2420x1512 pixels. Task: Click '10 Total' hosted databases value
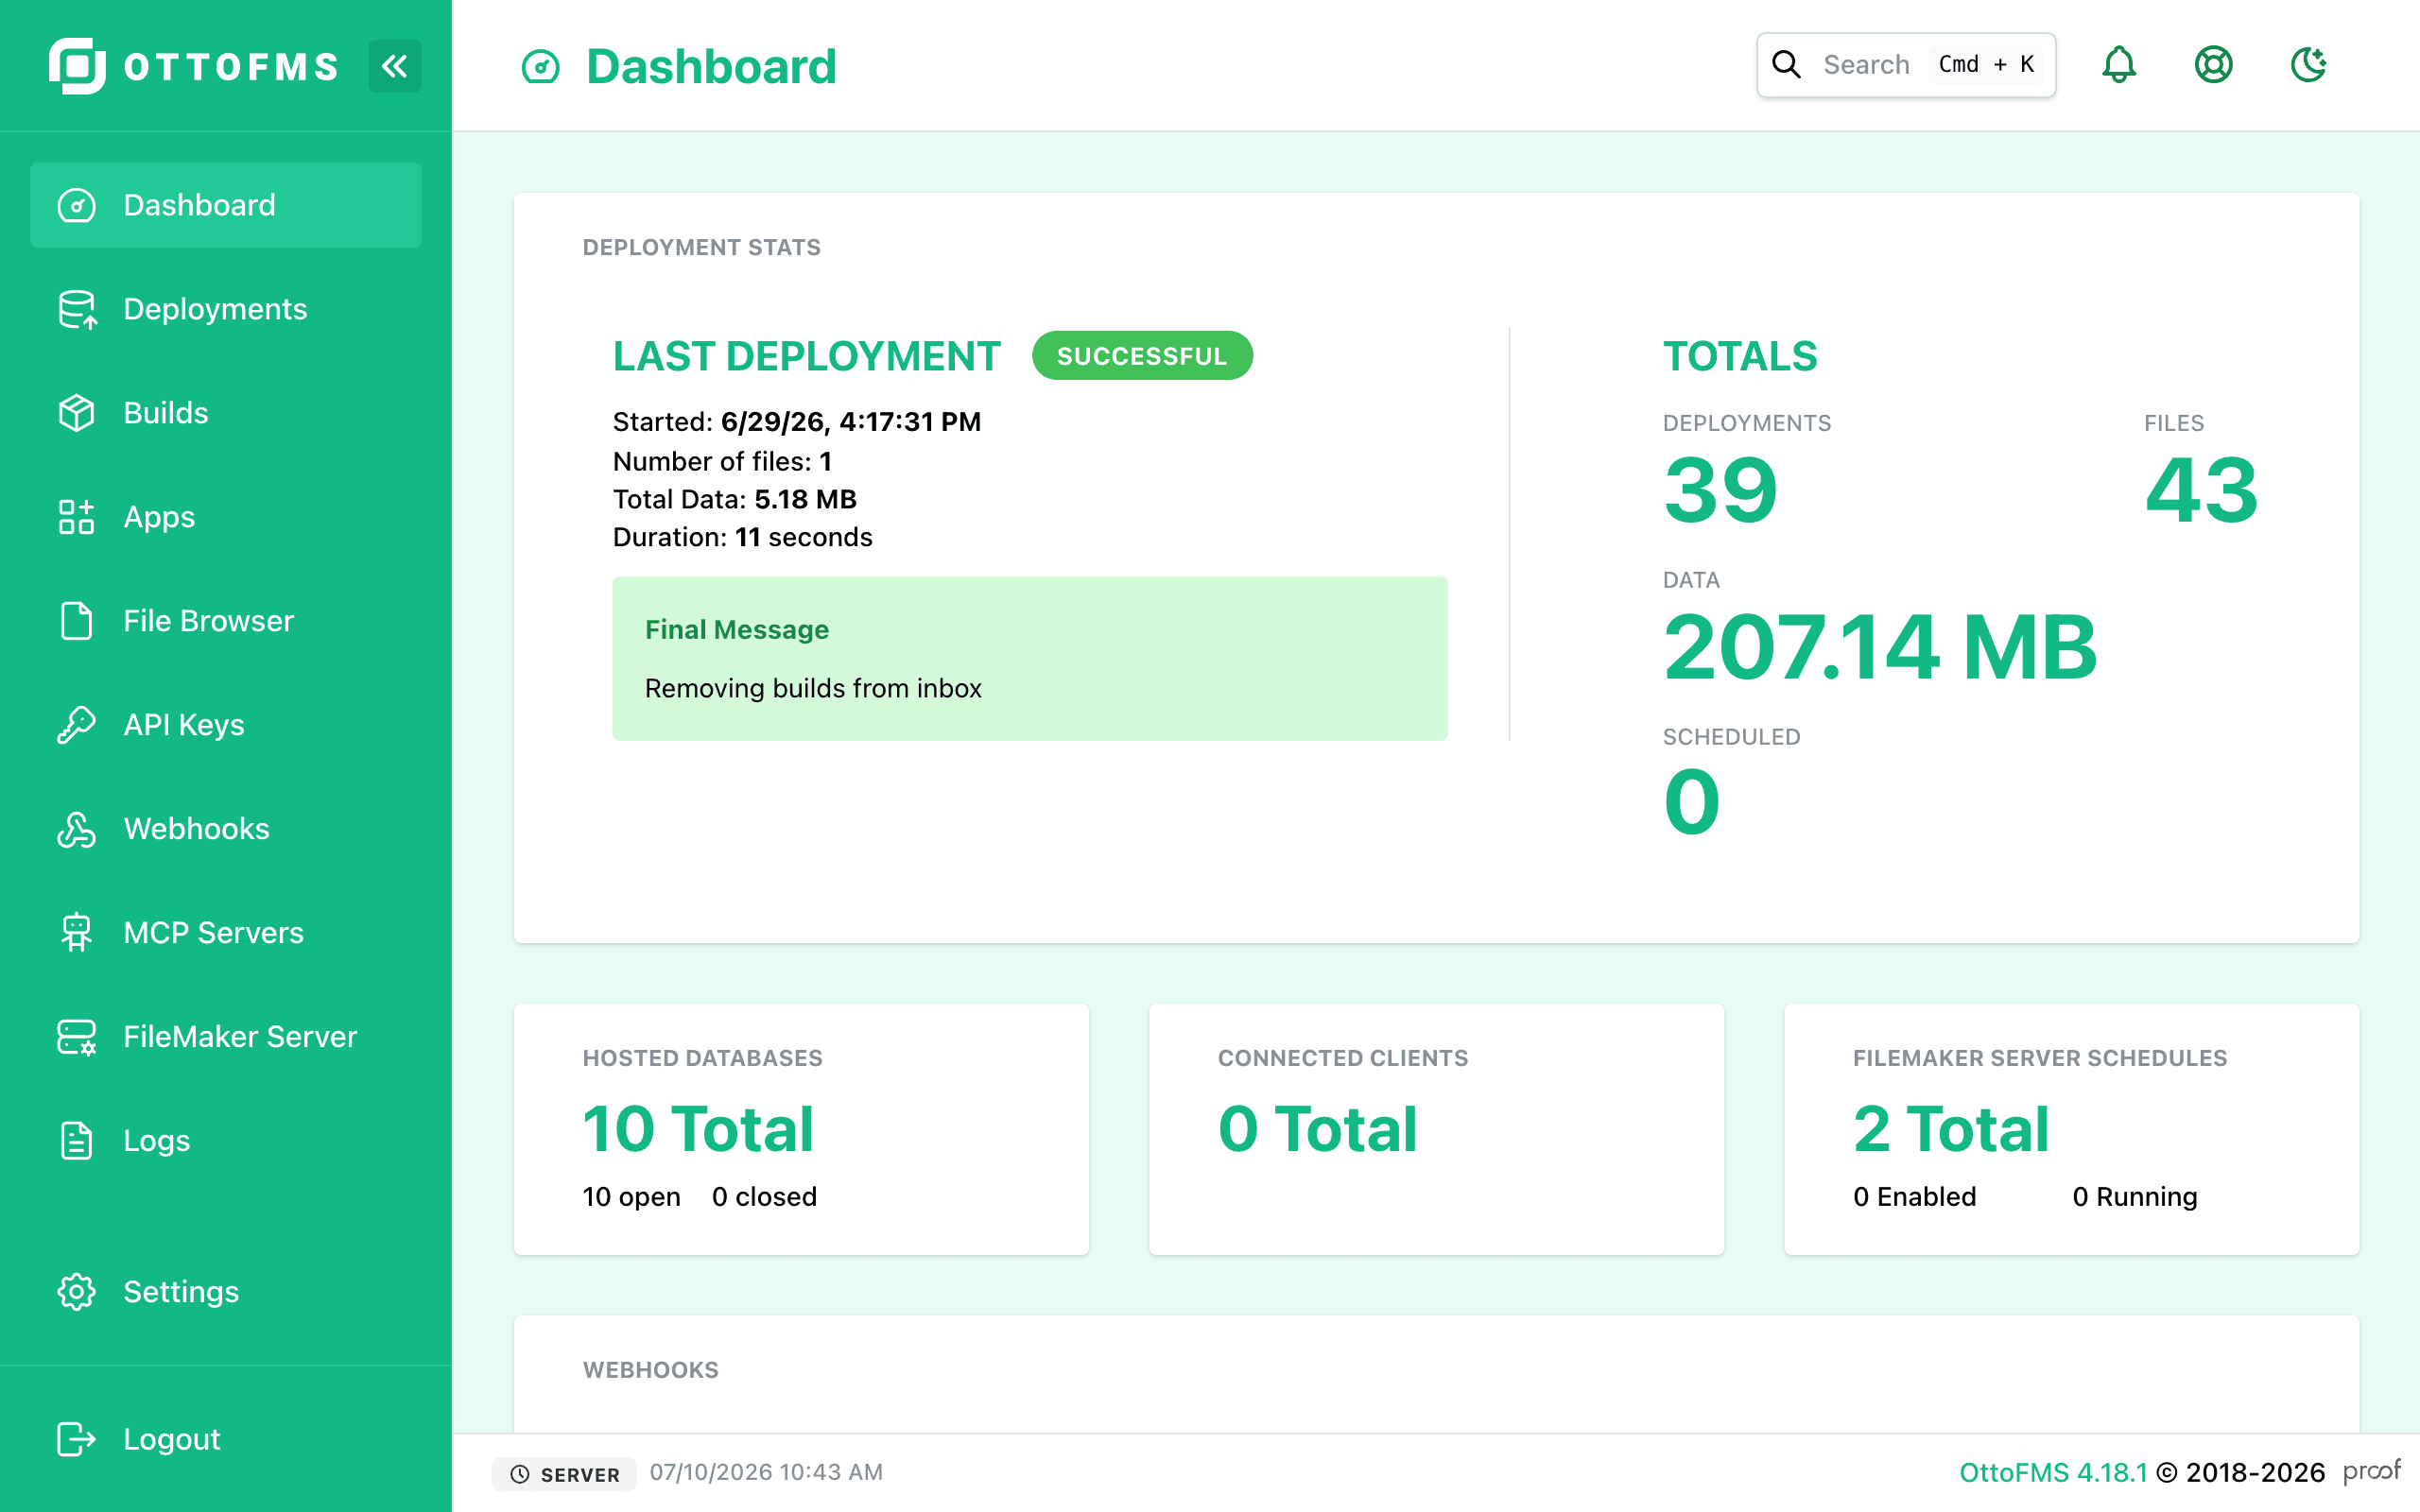[x=698, y=1129]
